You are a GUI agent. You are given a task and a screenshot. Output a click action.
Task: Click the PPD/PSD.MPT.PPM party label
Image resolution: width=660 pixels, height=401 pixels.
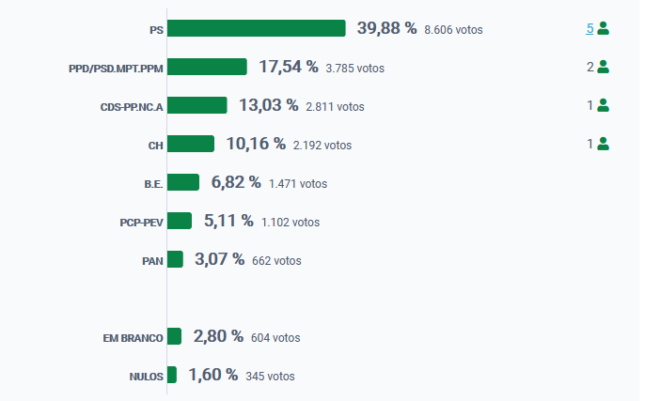(x=116, y=69)
